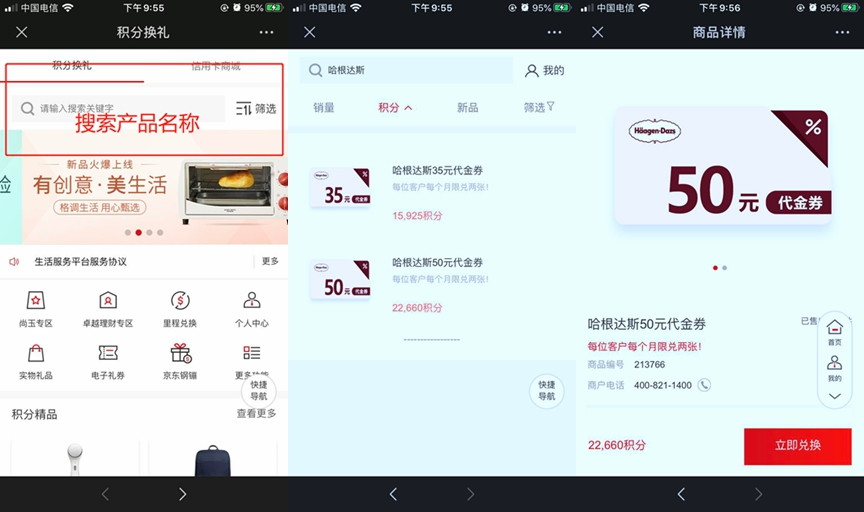The width and height of the screenshot is (864, 512).
Task: Click magnifier icon beside 哈根达斯 search text
Action: click(315, 71)
